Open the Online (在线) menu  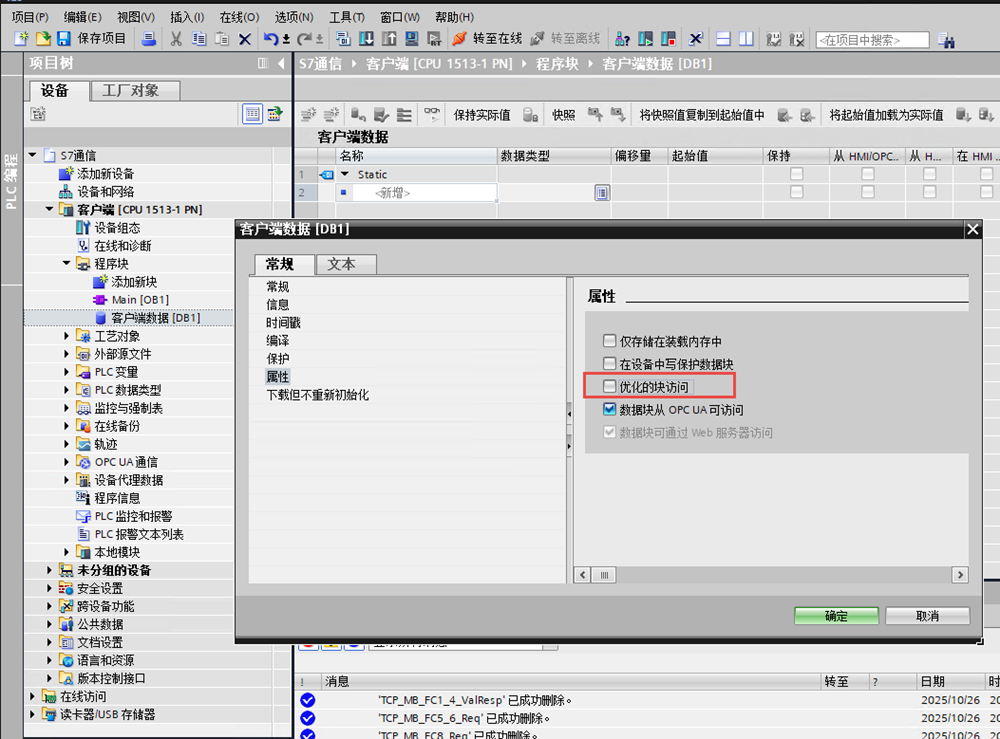[238, 17]
